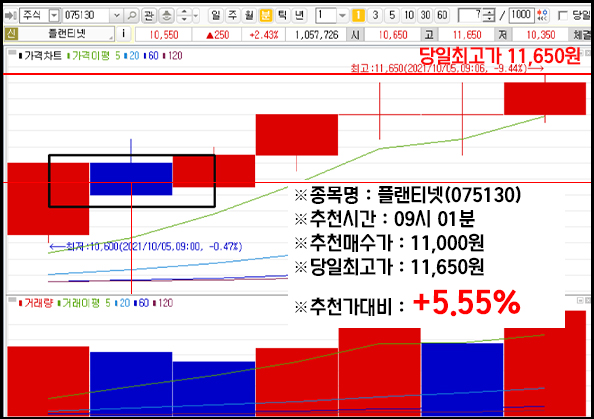Screen dimensions: 594x419
Task: Click the info 'i' icon next to the stock name
Action: coord(123,34)
